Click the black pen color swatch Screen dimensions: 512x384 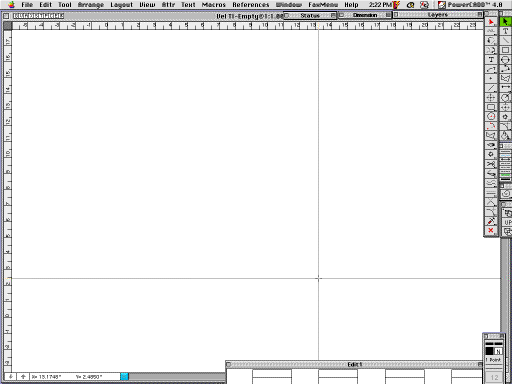pos(489,351)
